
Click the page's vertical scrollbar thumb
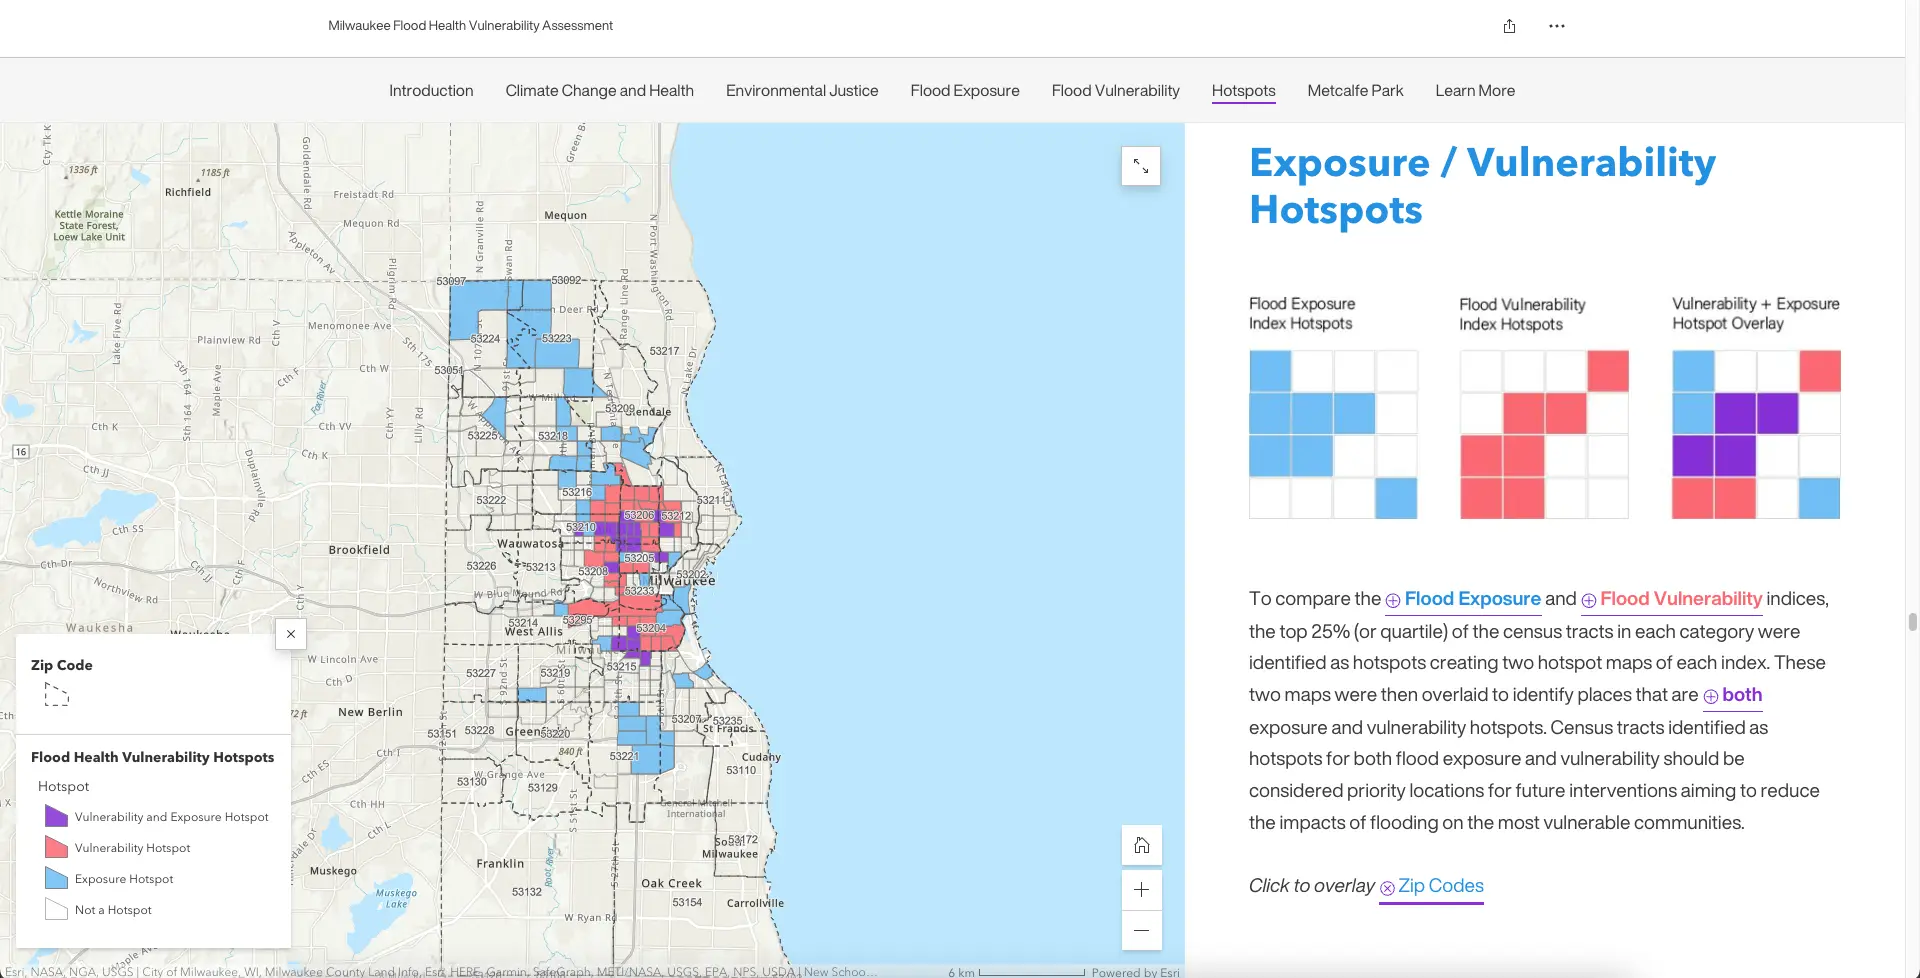coord(1912,622)
